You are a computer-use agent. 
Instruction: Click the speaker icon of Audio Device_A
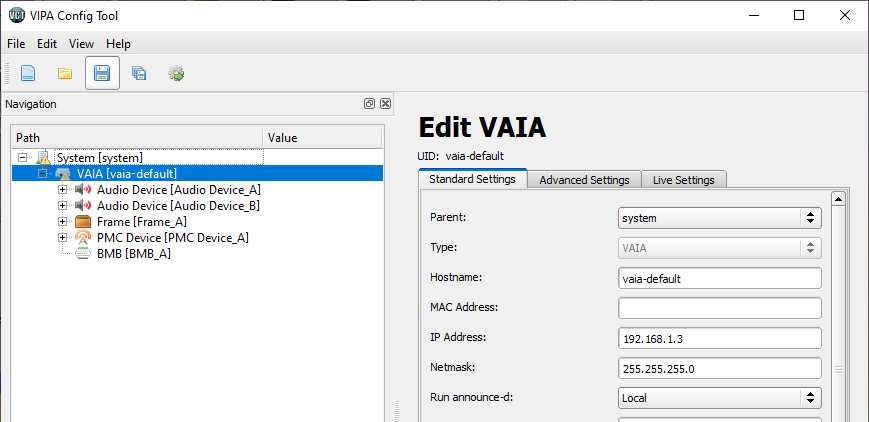84,190
